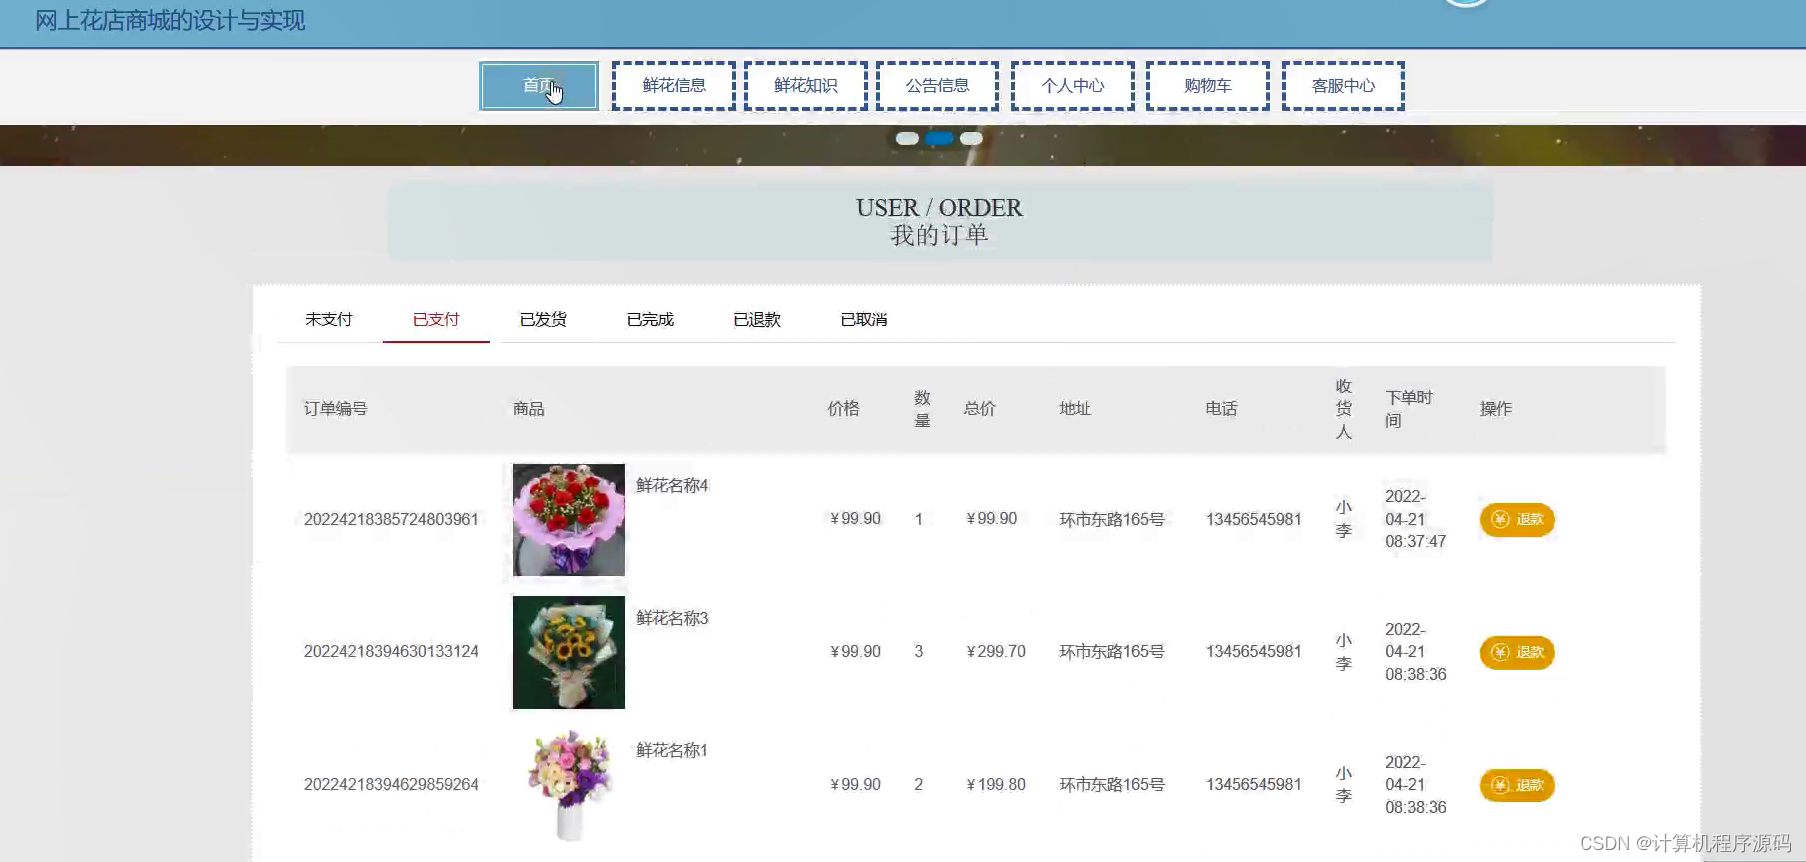
Task: Click the 操作 column header
Action: pyautogui.click(x=1496, y=409)
